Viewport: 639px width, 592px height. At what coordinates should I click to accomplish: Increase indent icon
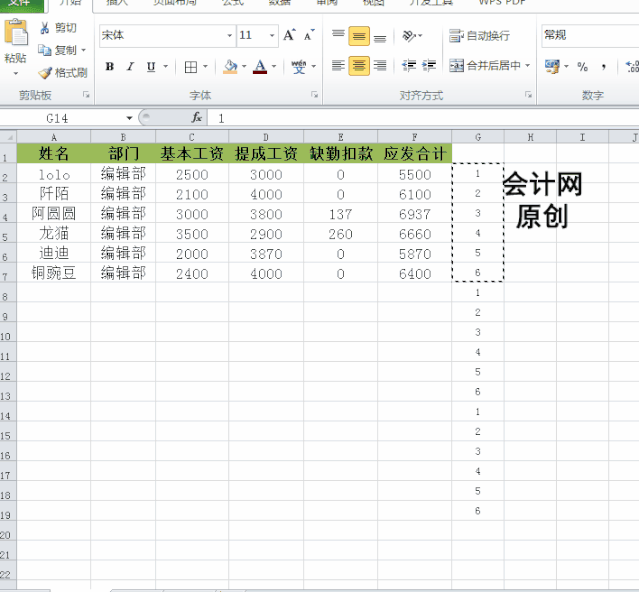click(429, 66)
